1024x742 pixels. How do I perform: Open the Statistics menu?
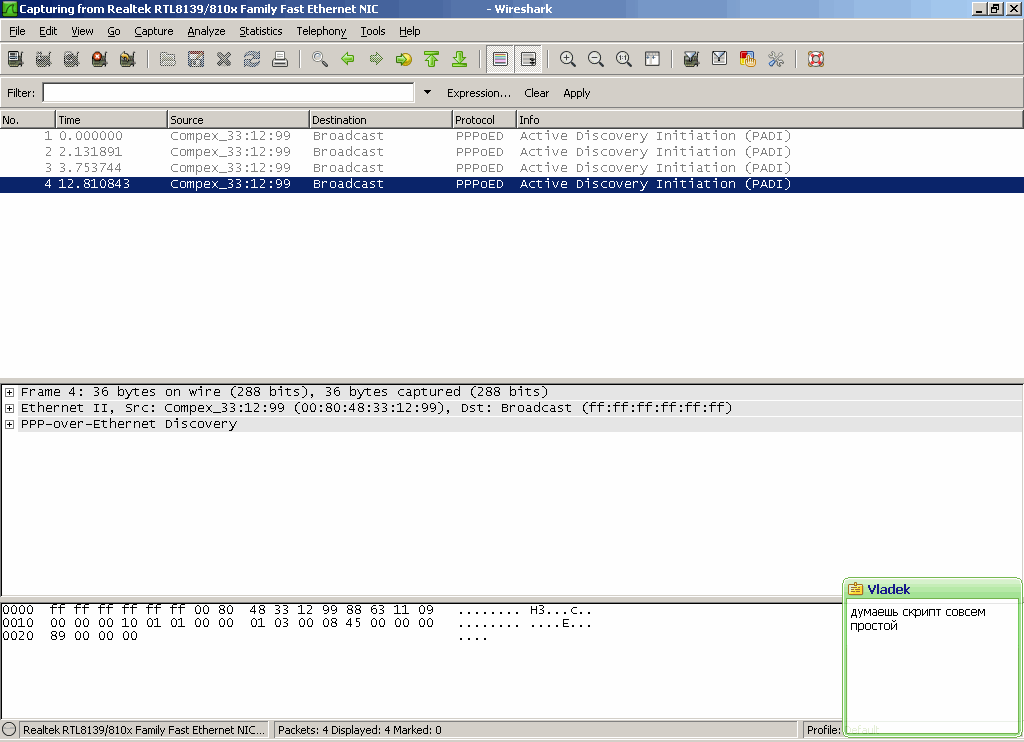tap(261, 31)
